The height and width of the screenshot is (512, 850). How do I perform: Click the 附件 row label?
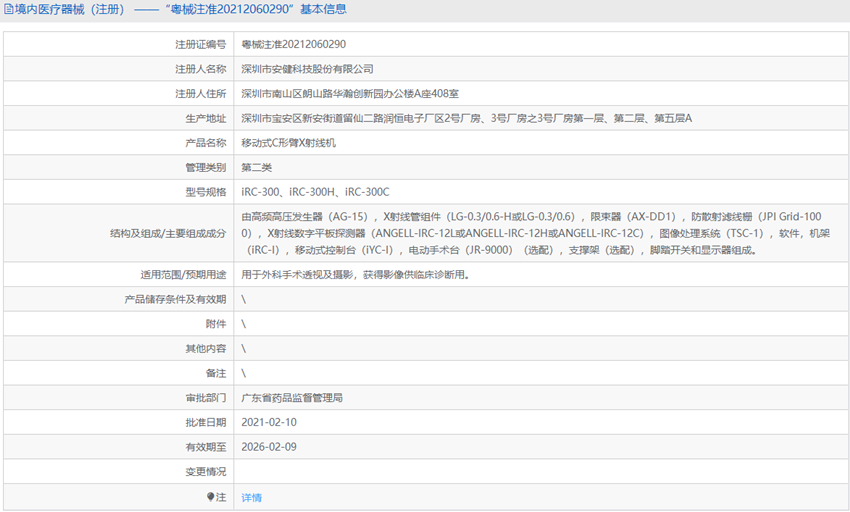(216, 324)
